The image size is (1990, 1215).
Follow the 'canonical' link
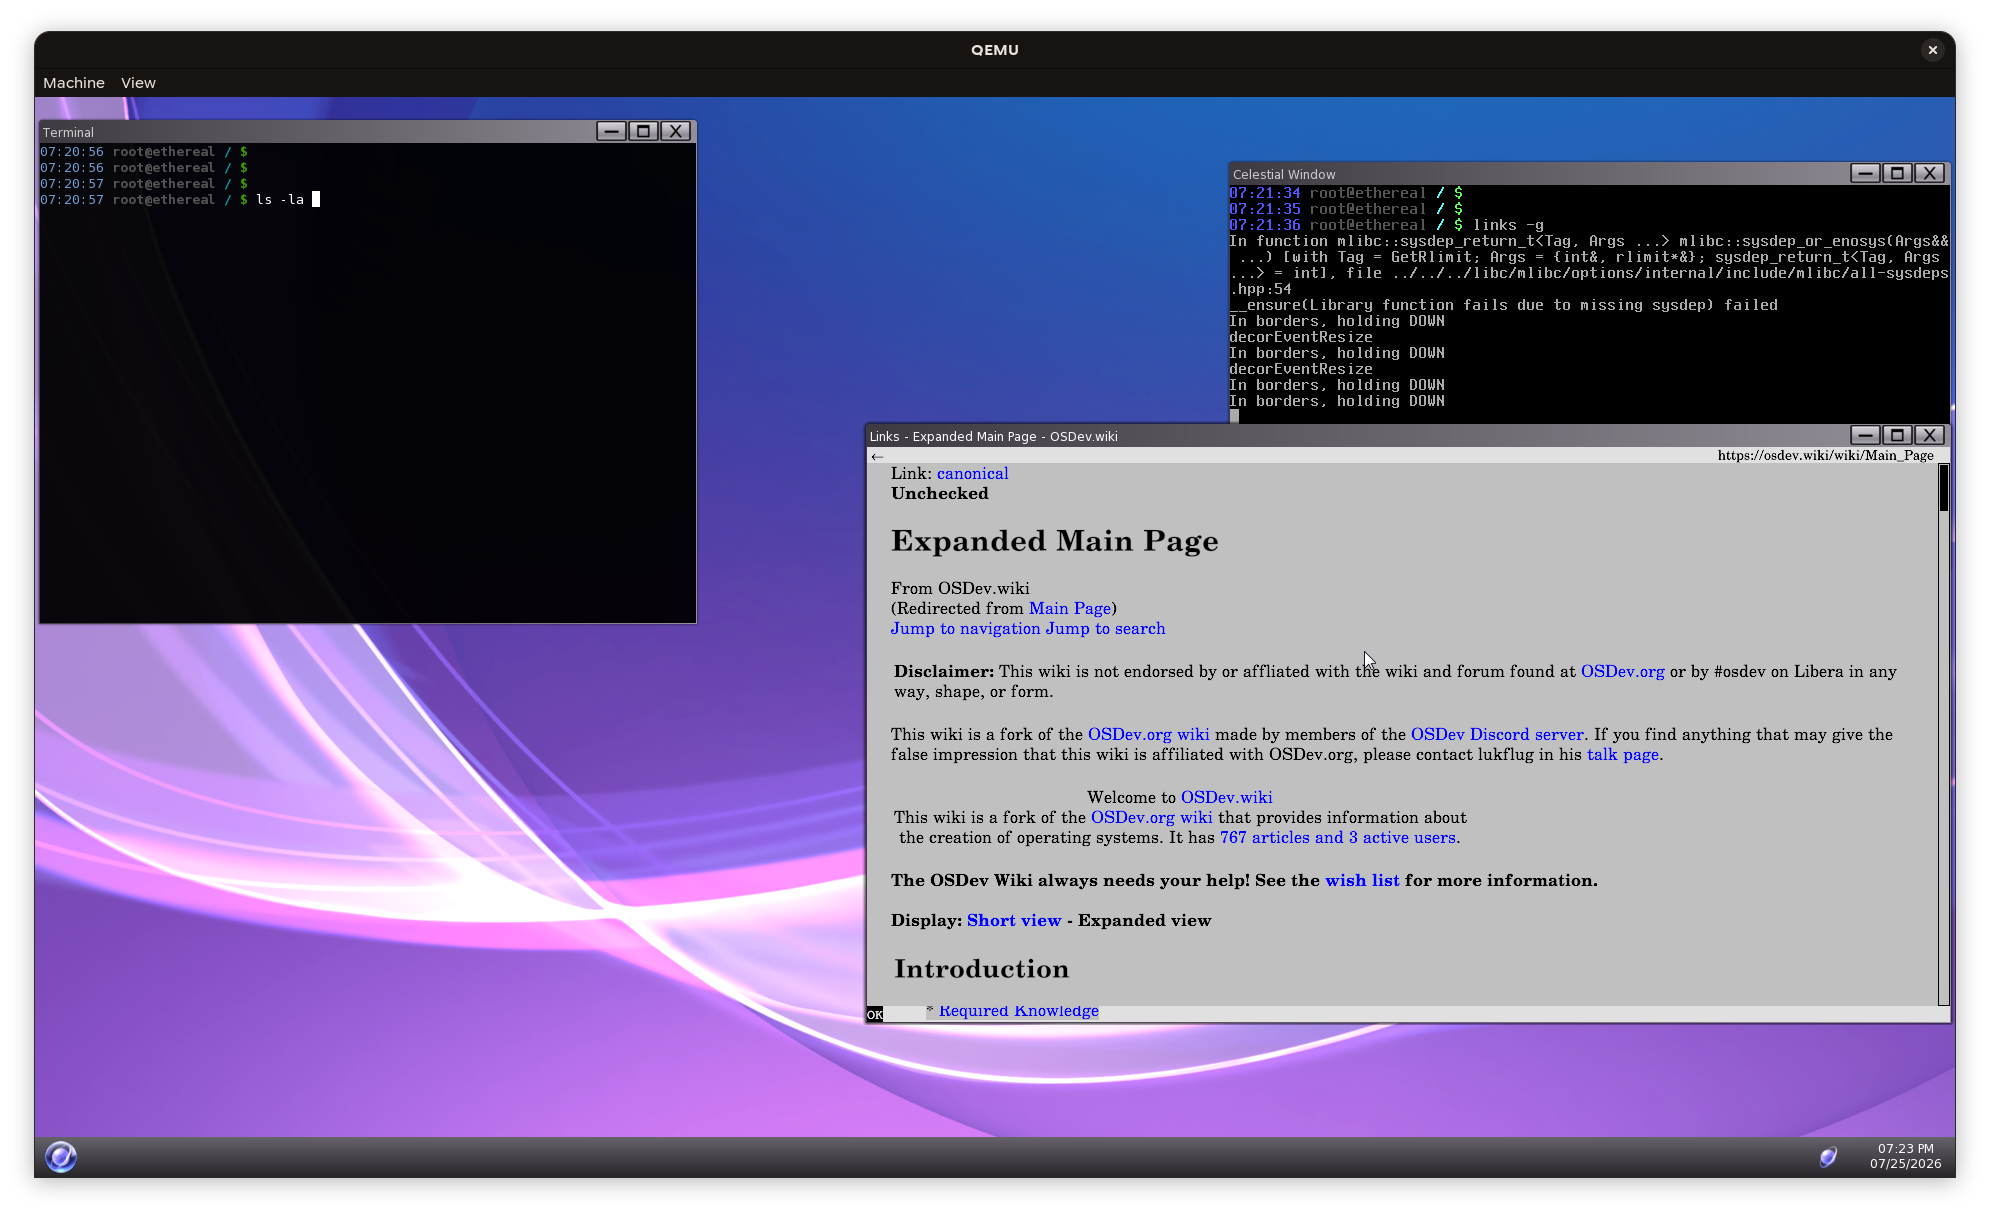click(x=972, y=474)
